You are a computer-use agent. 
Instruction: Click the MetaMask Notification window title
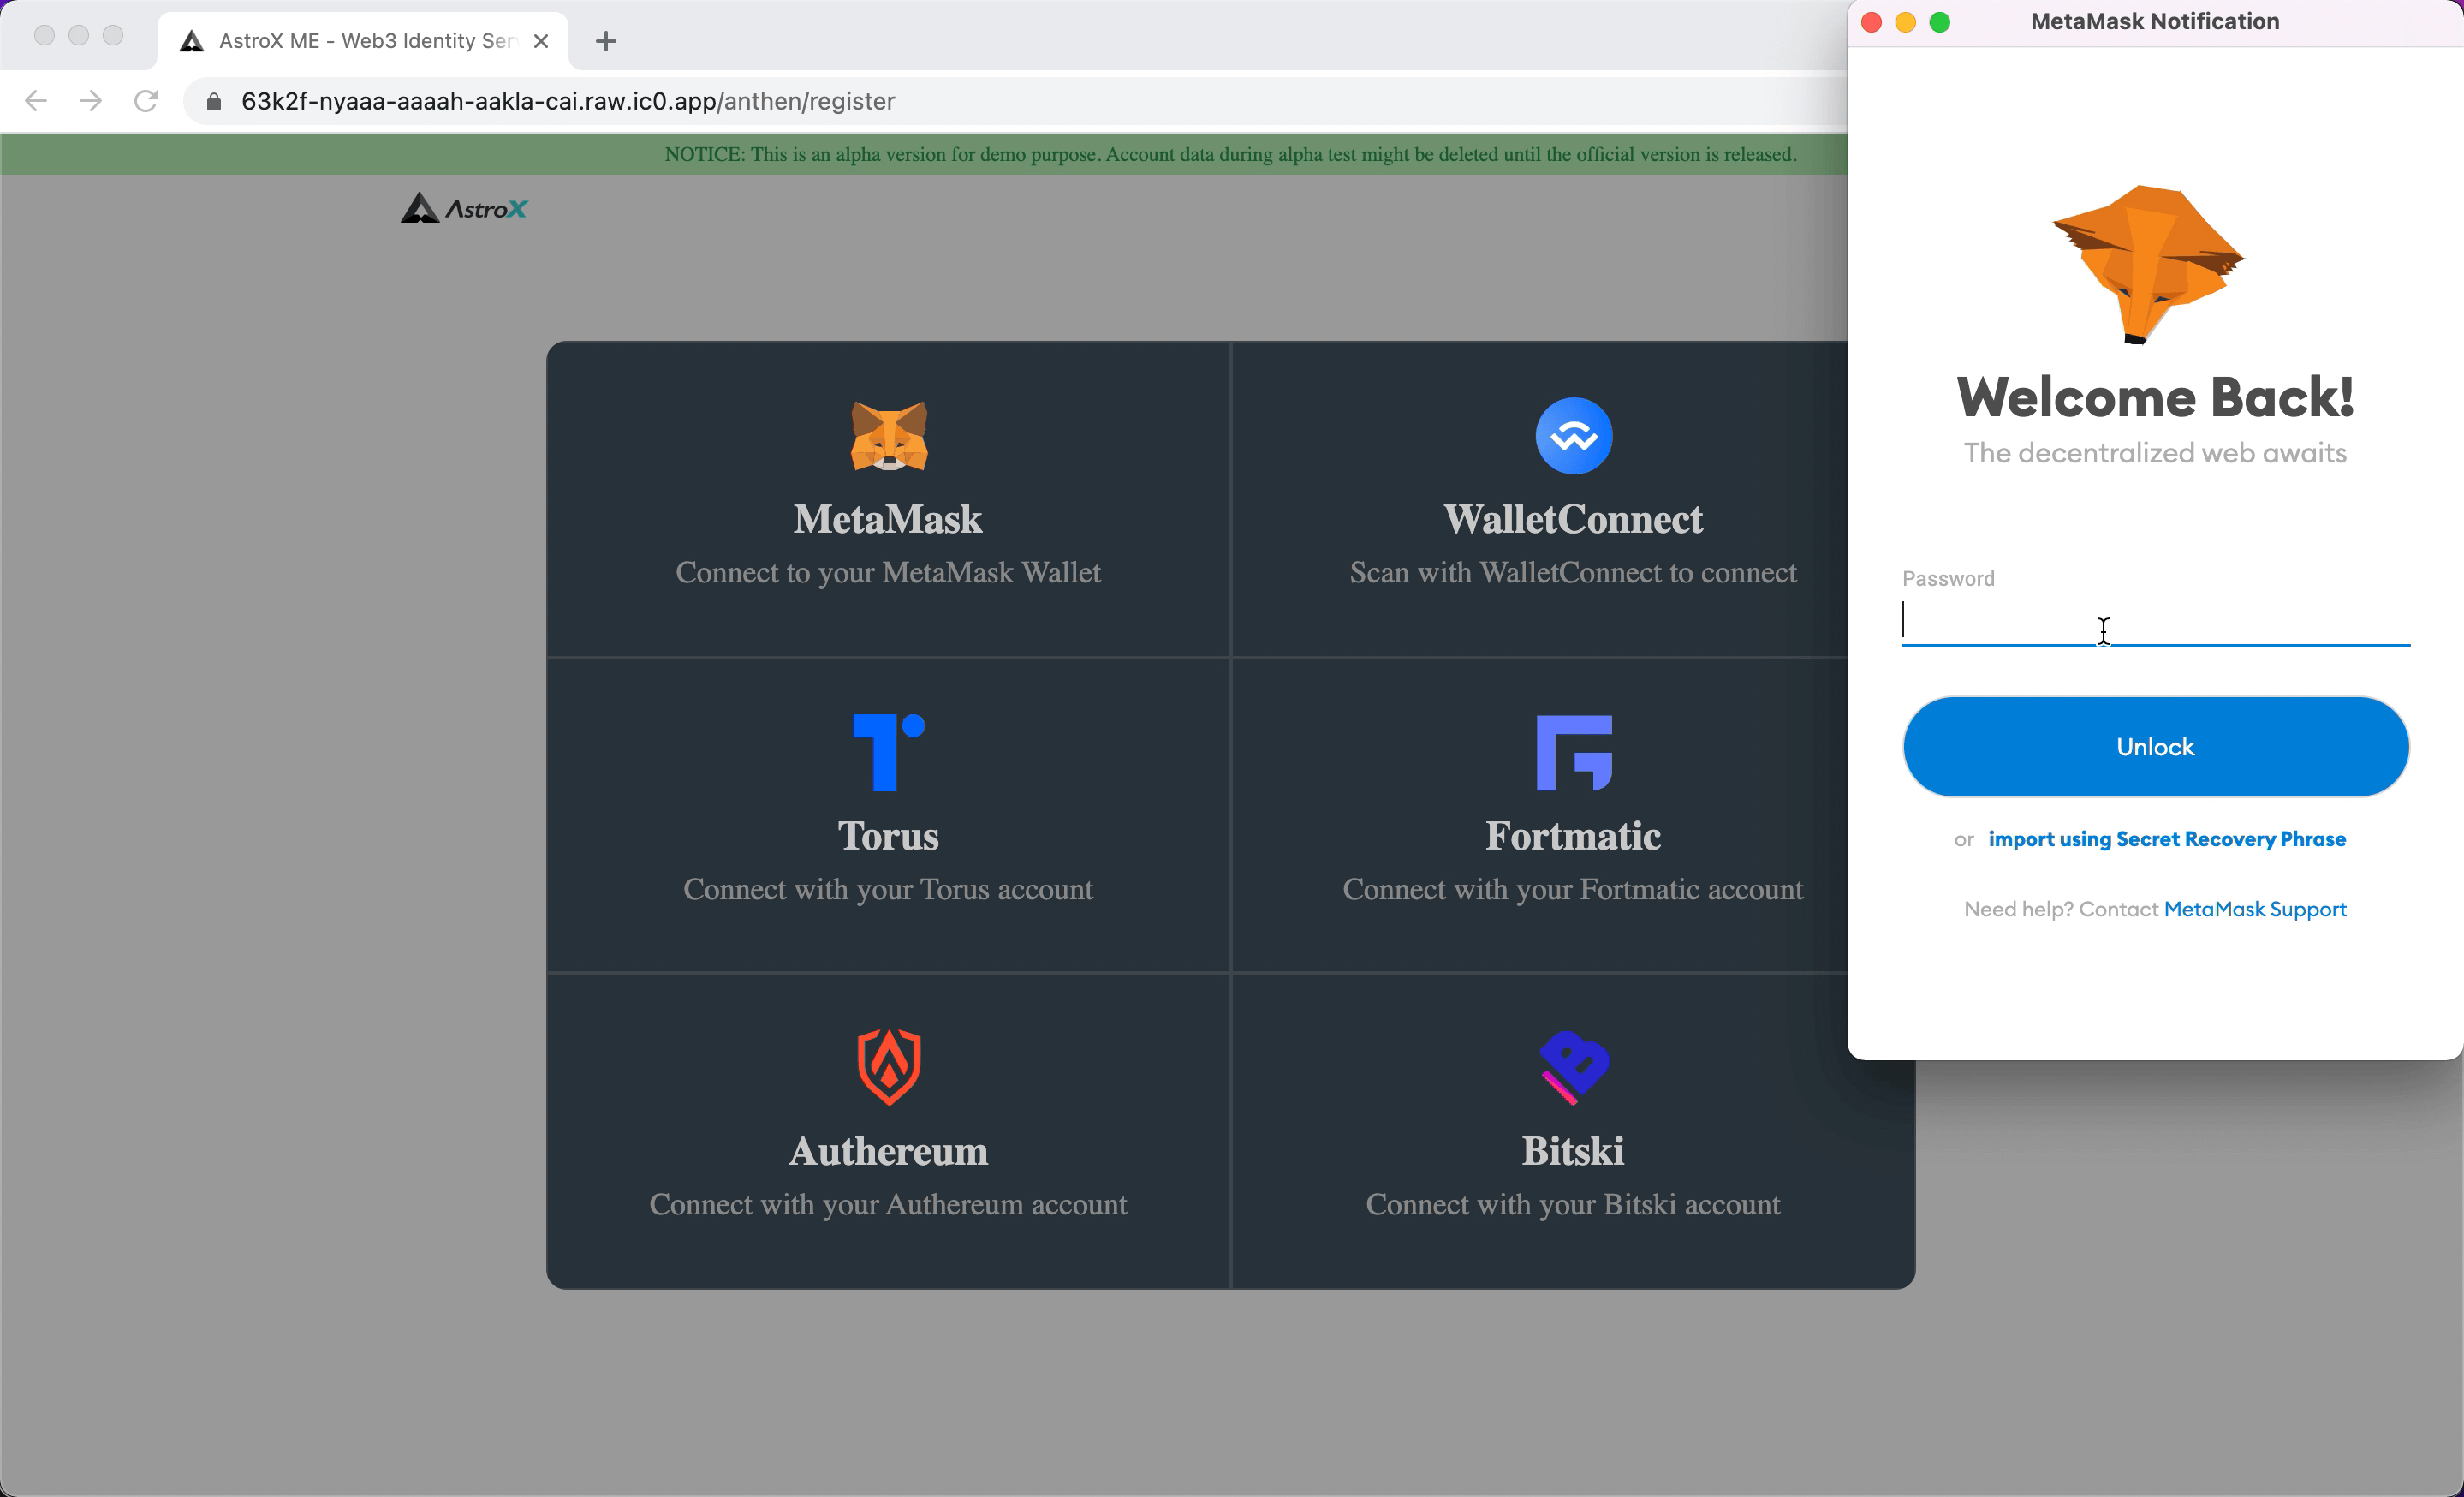(2155, 21)
